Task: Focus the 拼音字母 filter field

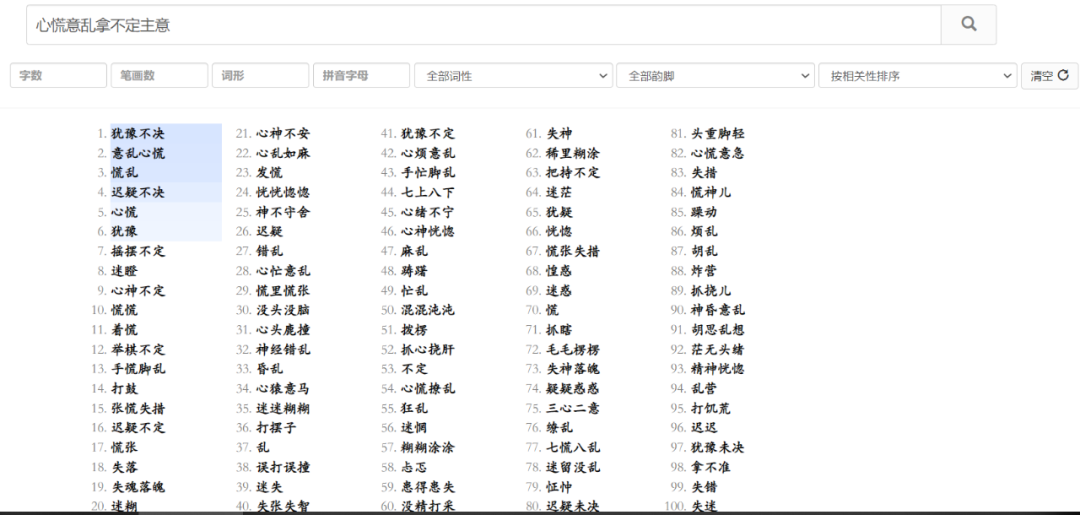Action: click(x=362, y=76)
